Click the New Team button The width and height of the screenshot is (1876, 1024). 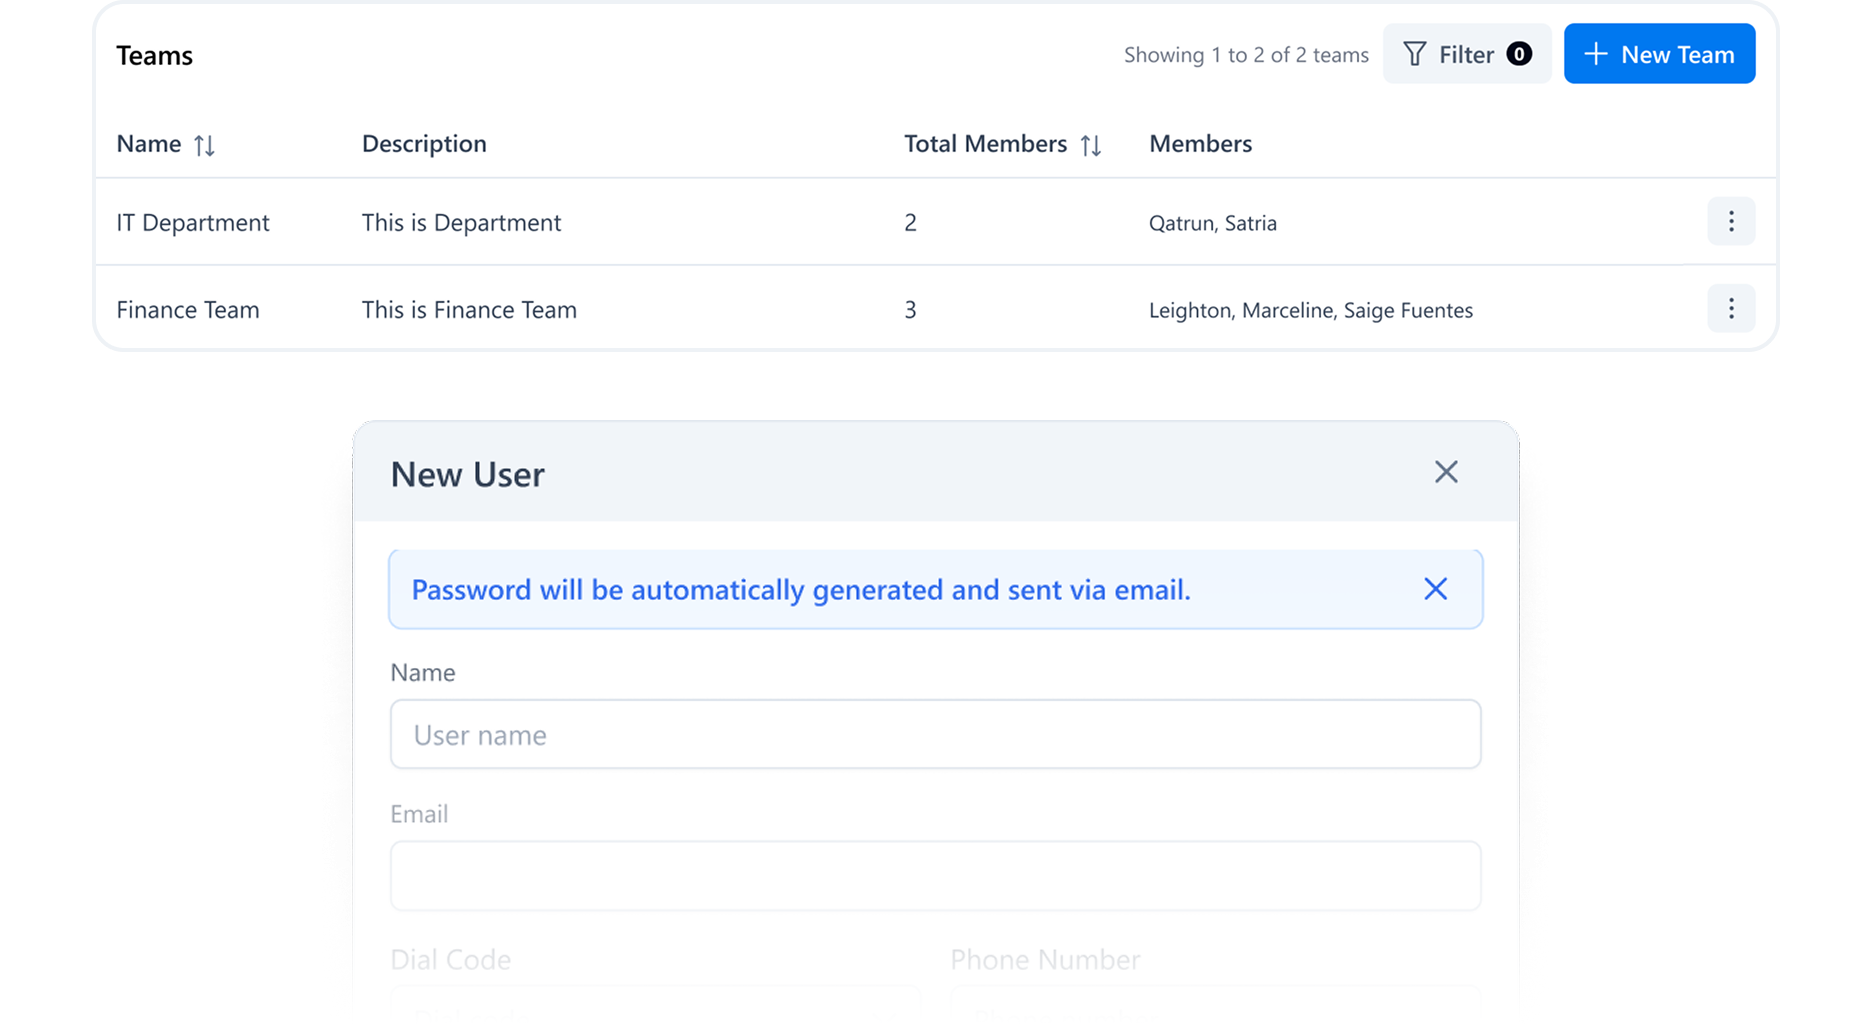pyautogui.click(x=1659, y=54)
